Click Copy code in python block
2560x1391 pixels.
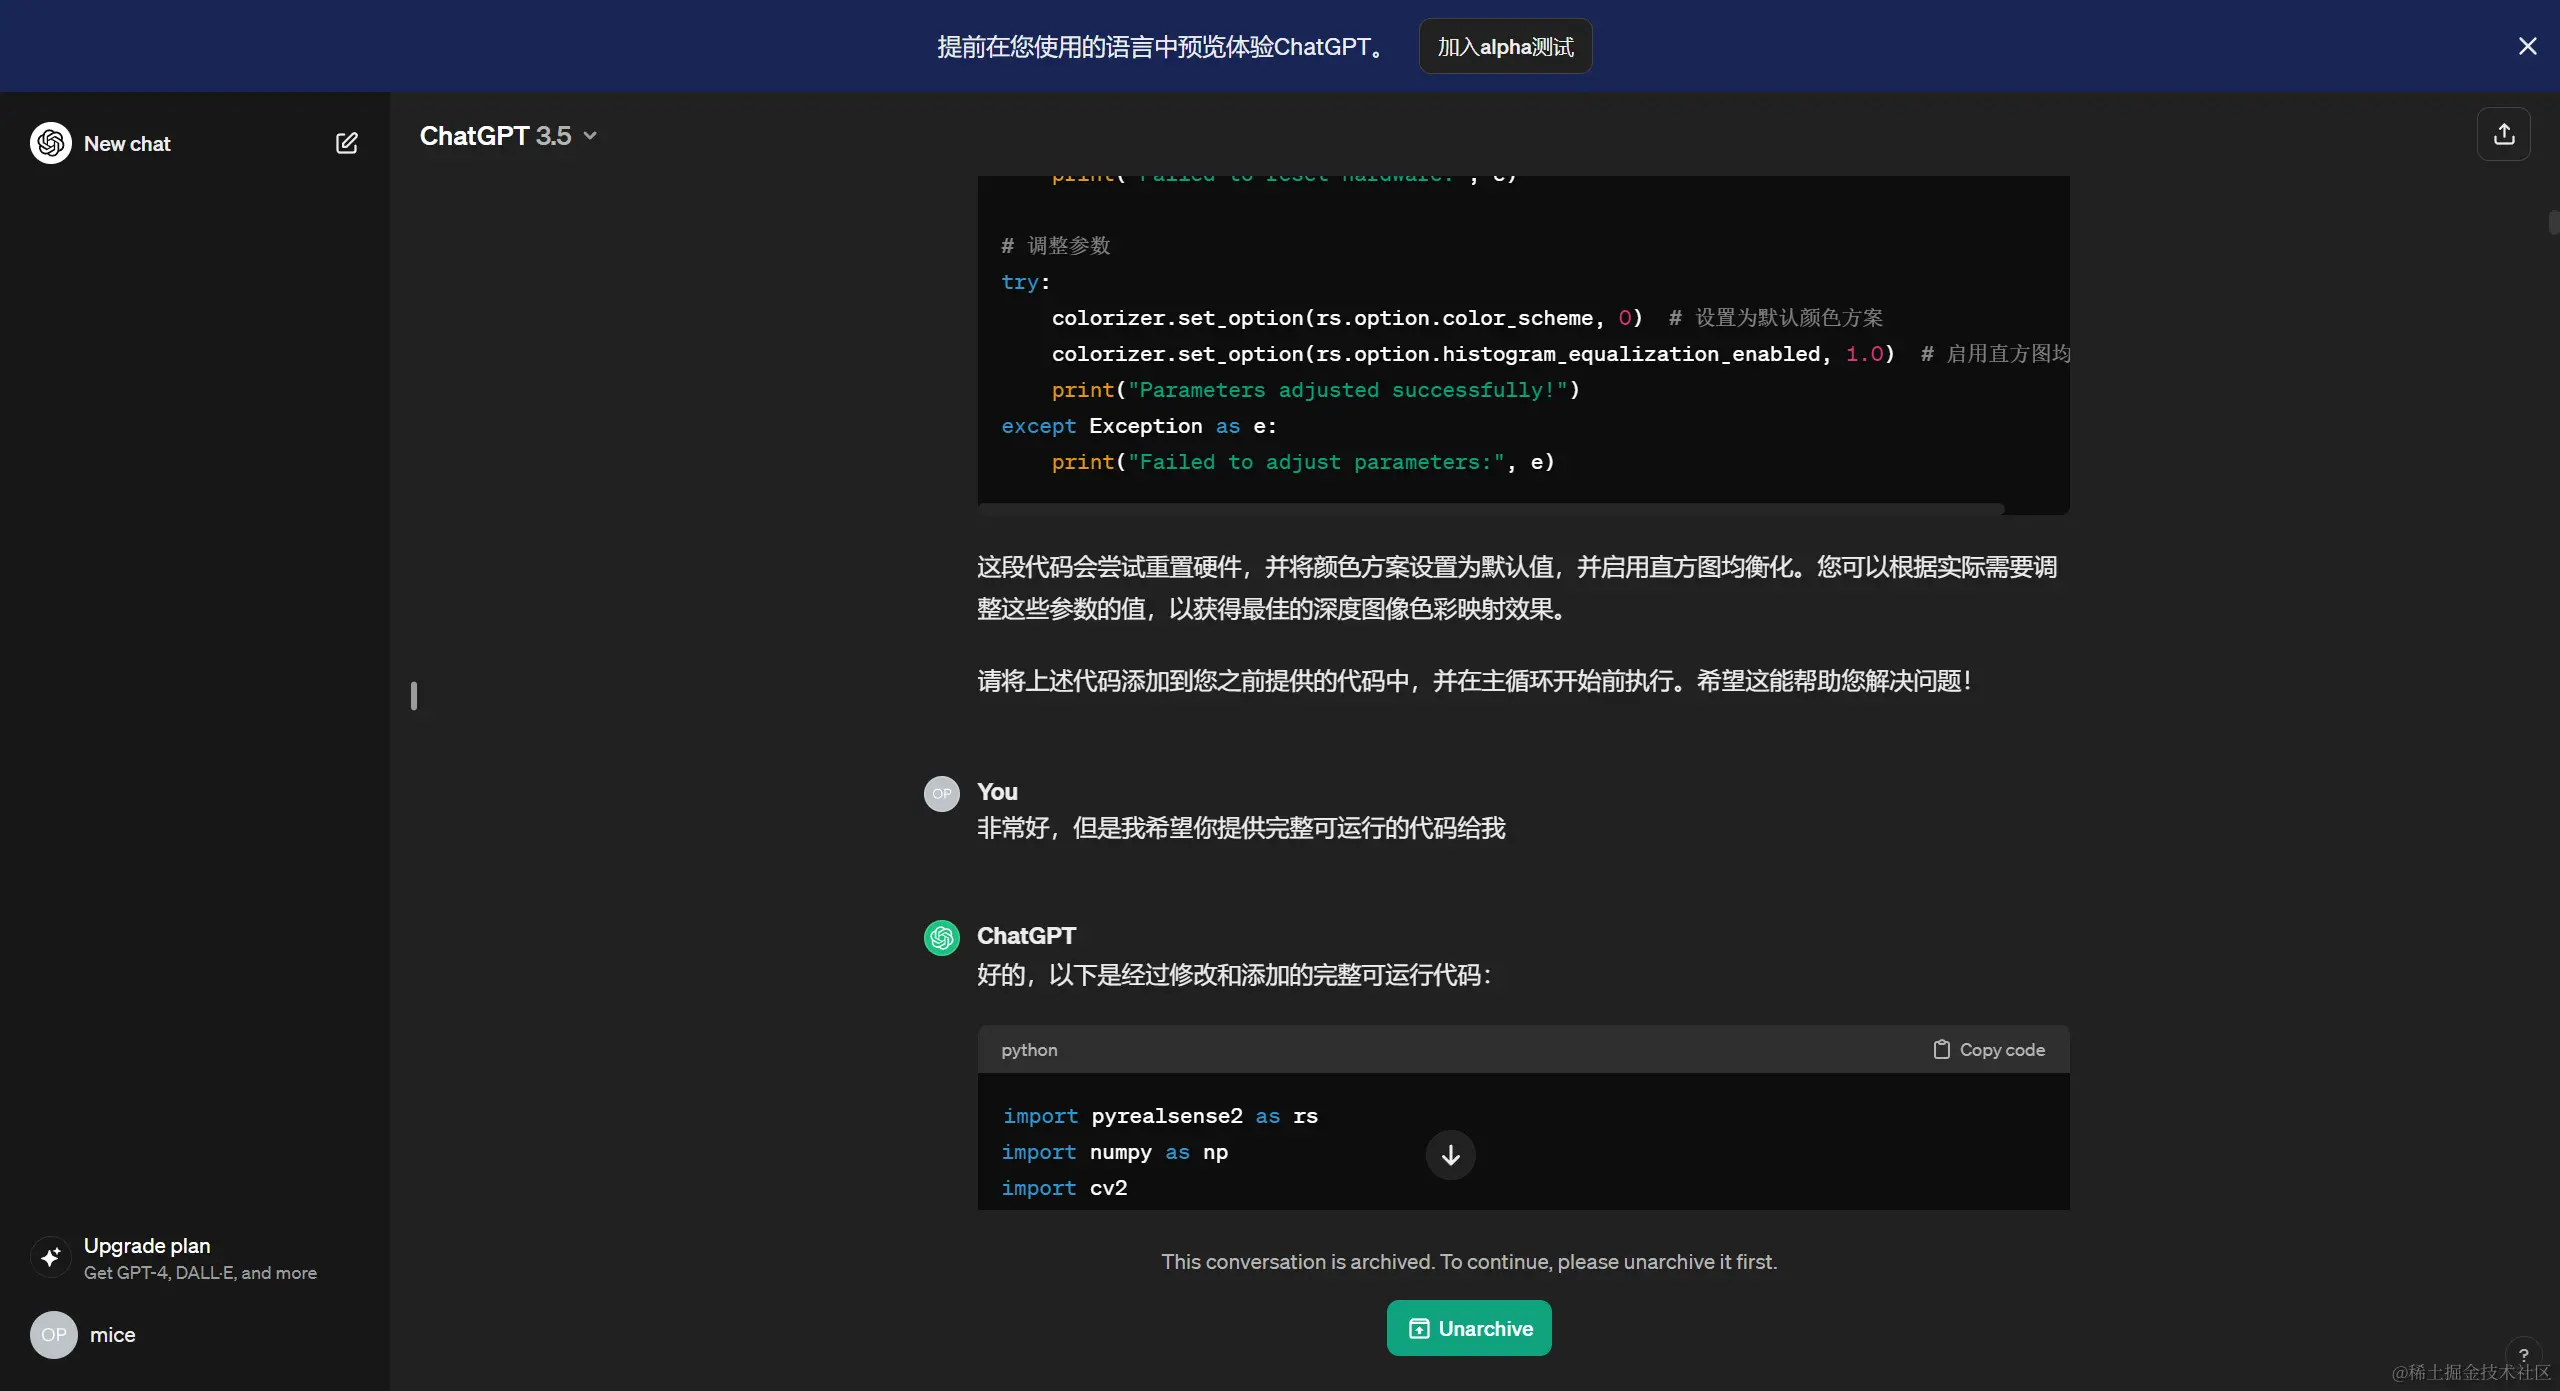[2001, 1049]
